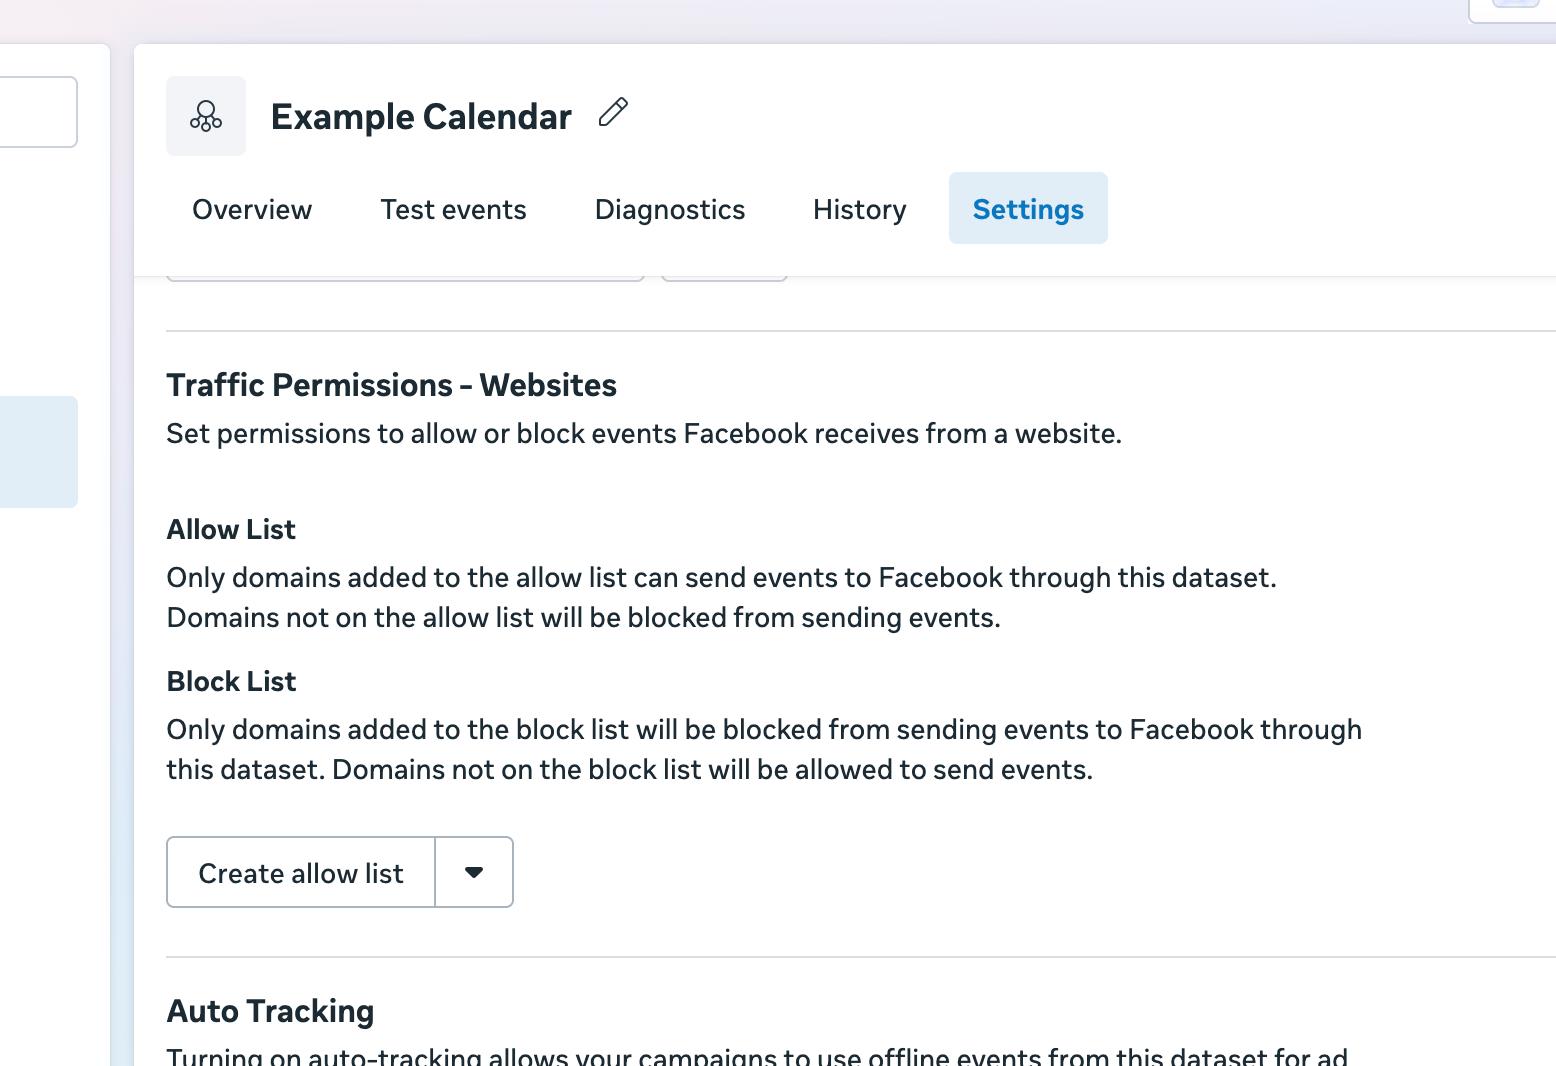Select the highlighted item in the left sidebar
This screenshot has width=1556, height=1066.
click(38, 452)
